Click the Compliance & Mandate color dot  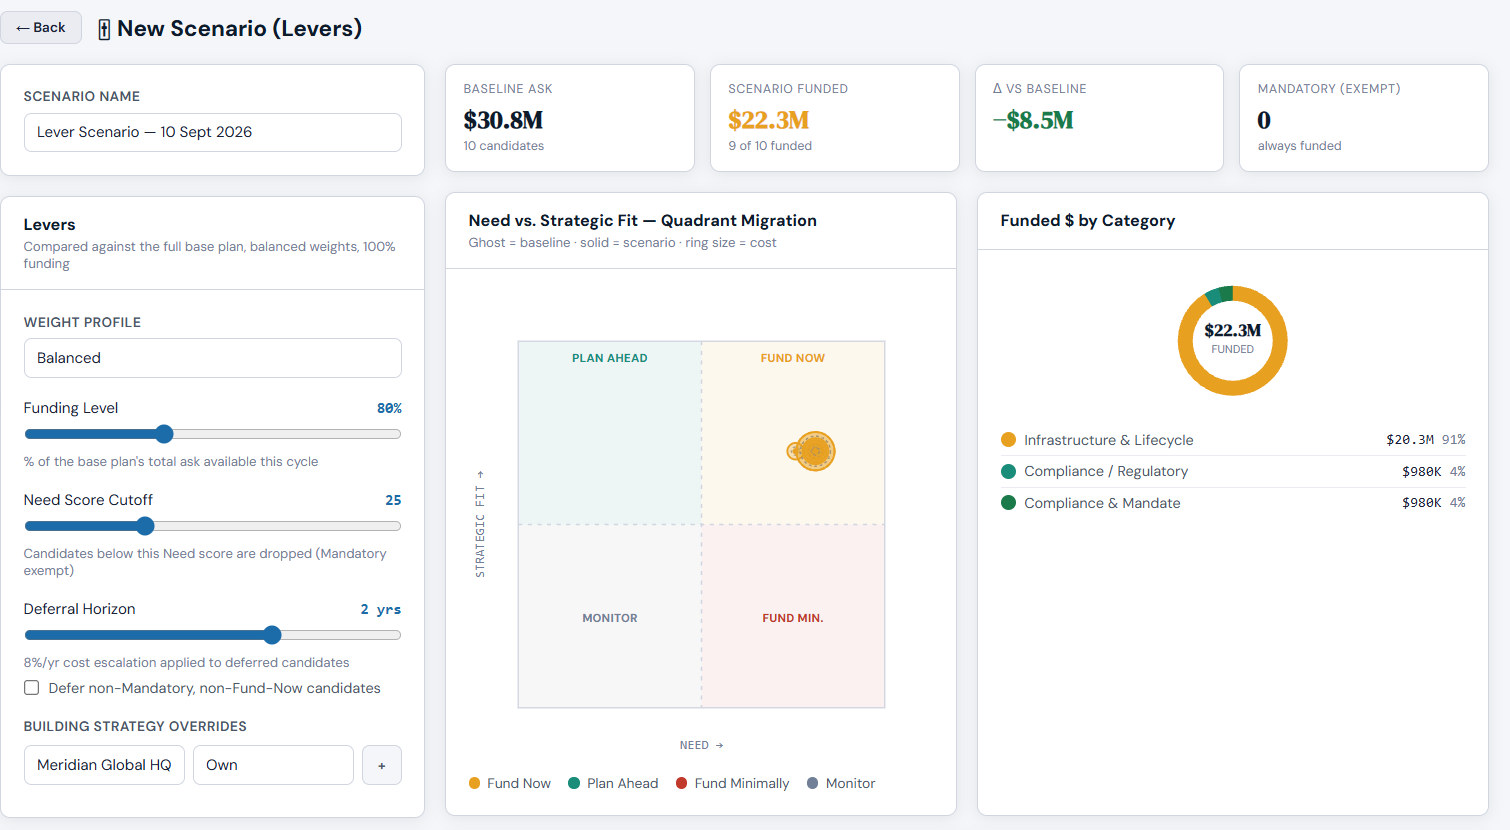pyautogui.click(x=1008, y=503)
